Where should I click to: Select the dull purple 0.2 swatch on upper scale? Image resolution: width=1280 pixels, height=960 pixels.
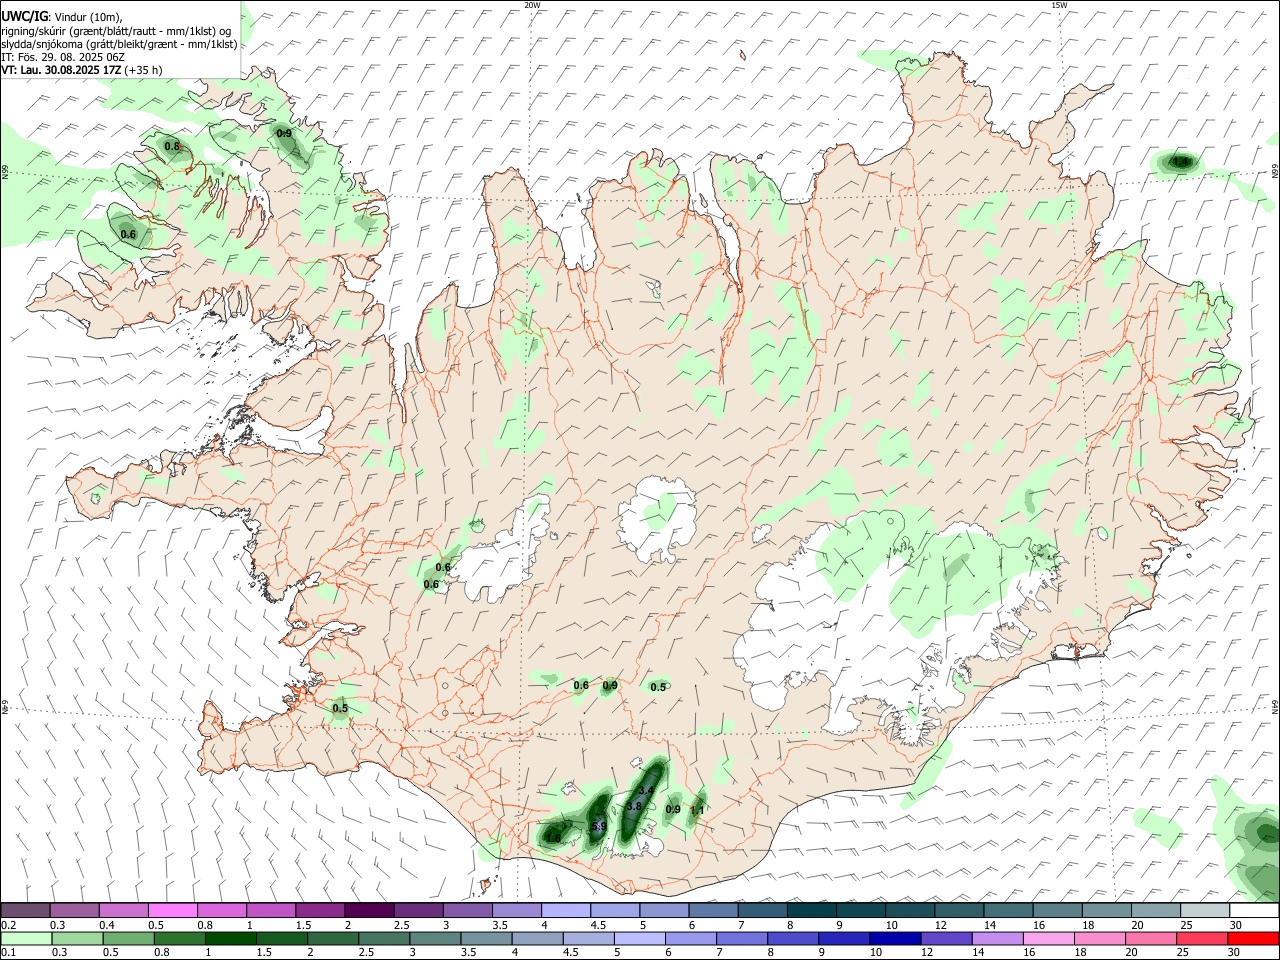coord(25,910)
